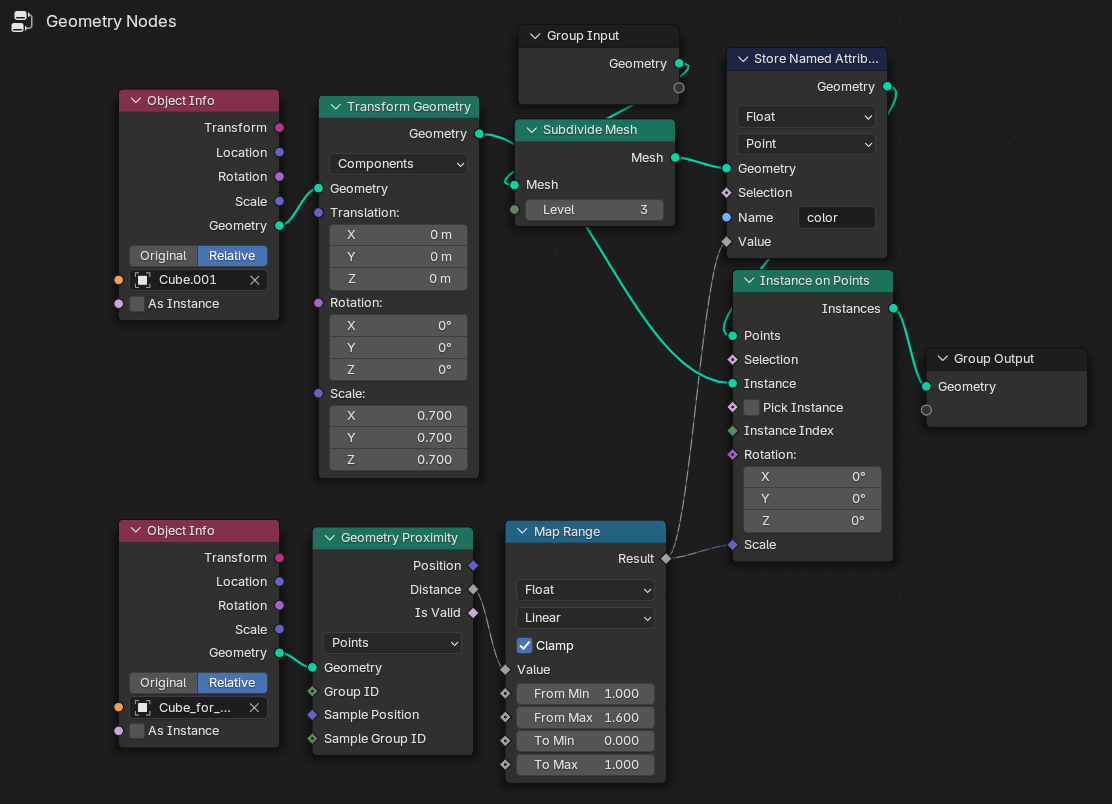Open the Components dropdown in Transform Geometry
This screenshot has width=1112, height=804.
[399, 164]
